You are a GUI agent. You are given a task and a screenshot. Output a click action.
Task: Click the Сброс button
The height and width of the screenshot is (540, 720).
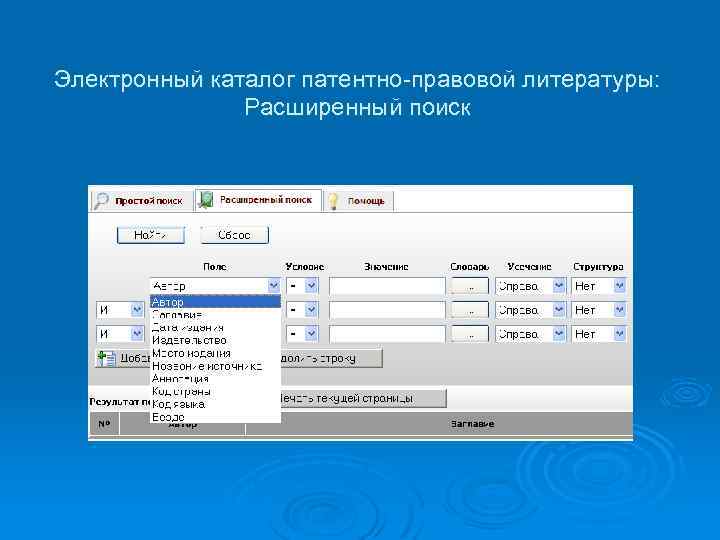(x=235, y=235)
